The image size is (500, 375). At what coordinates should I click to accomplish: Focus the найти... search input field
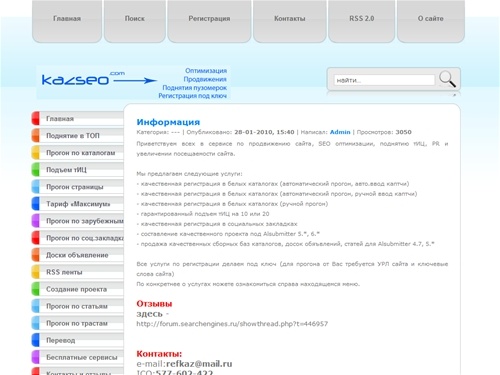tap(384, 80)
